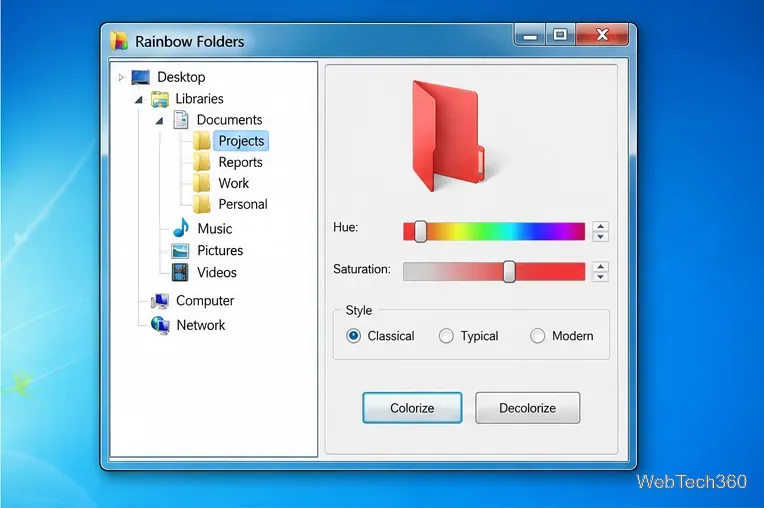Click the Rainbow Folders app icon in title bar
Image resolution: width=764 pixels, height=508 pixels.
pos(119,41)
